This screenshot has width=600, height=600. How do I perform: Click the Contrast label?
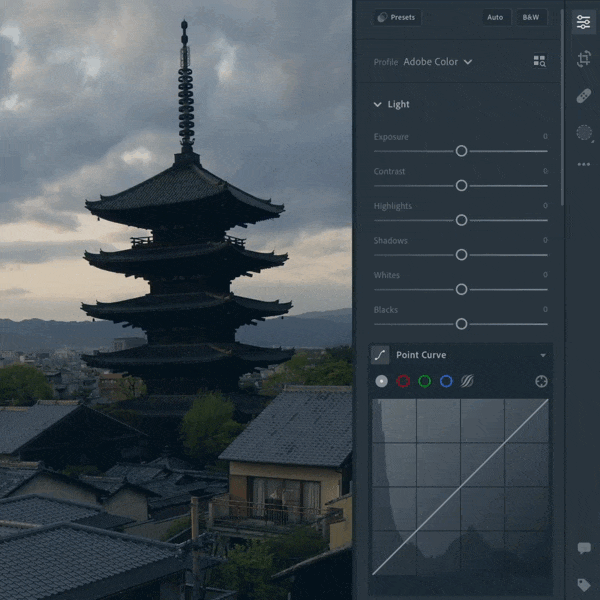tap(389, 171)
